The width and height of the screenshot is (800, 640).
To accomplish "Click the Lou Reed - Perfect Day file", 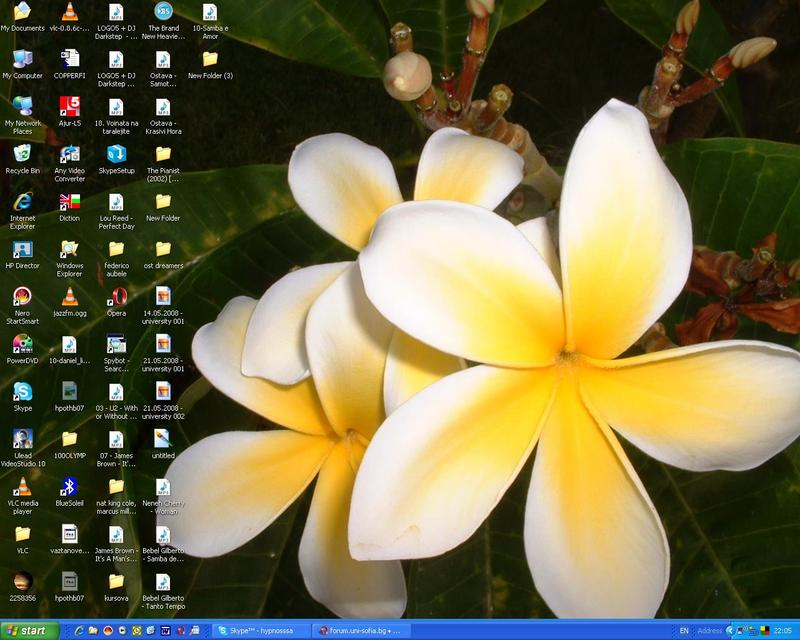I will [116, 201].
